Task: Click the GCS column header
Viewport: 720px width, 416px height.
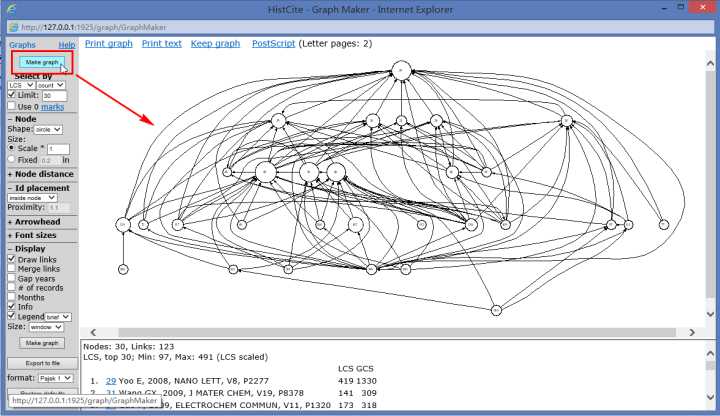Action: (365, 369)
